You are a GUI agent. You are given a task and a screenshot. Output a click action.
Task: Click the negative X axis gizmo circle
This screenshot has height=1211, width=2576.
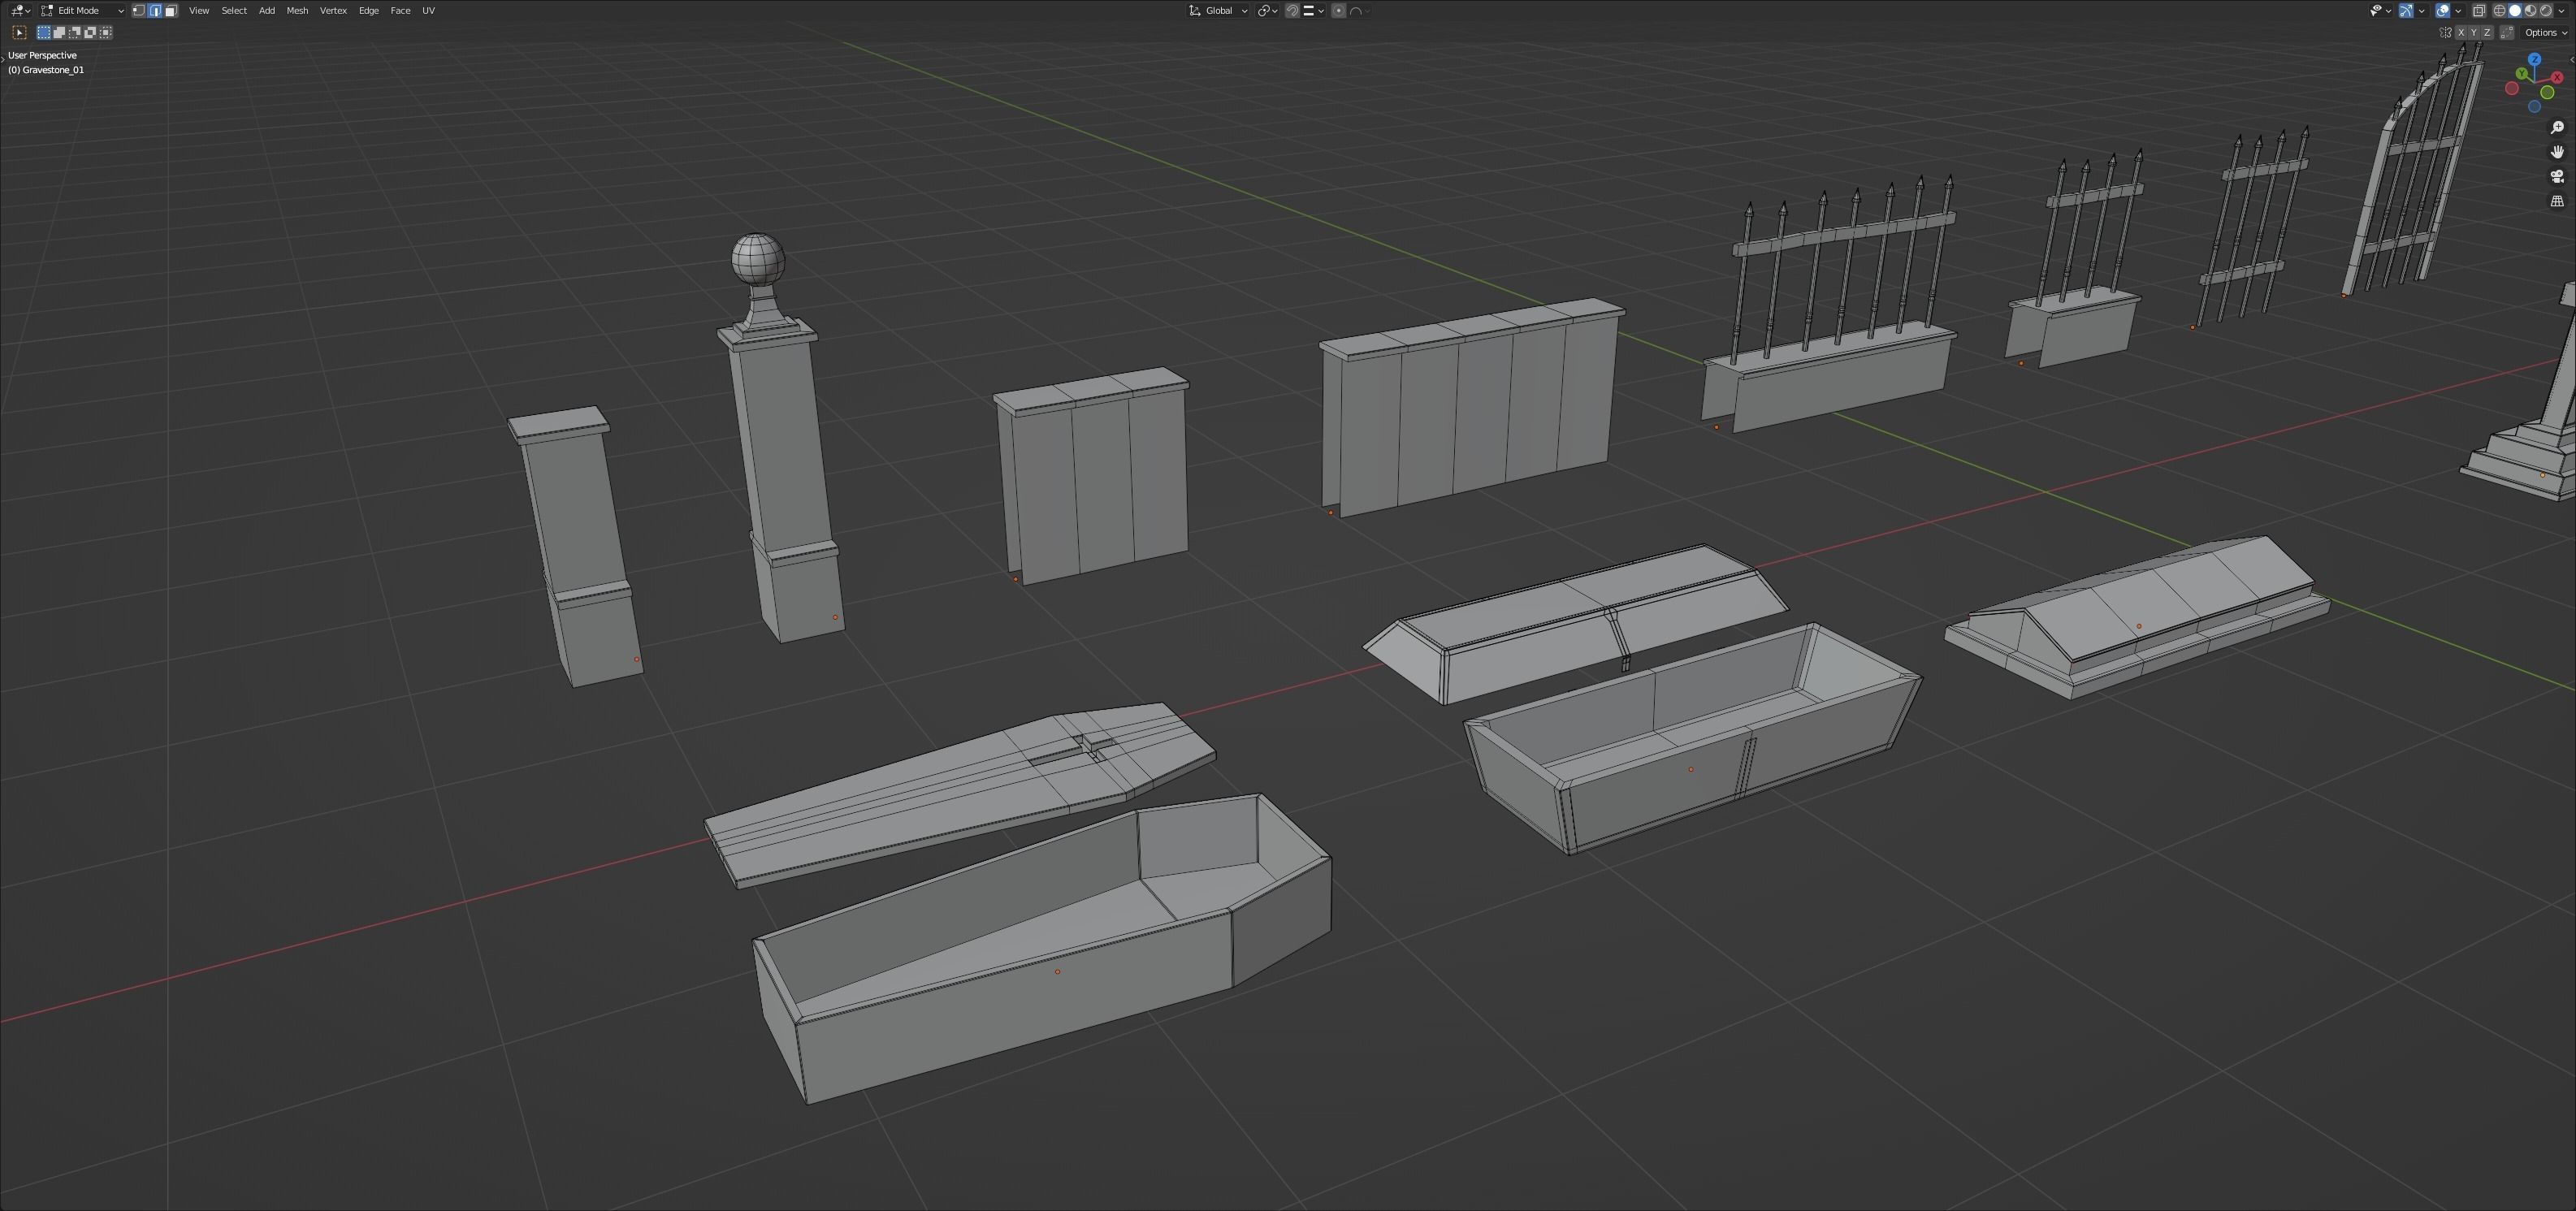2512,88
